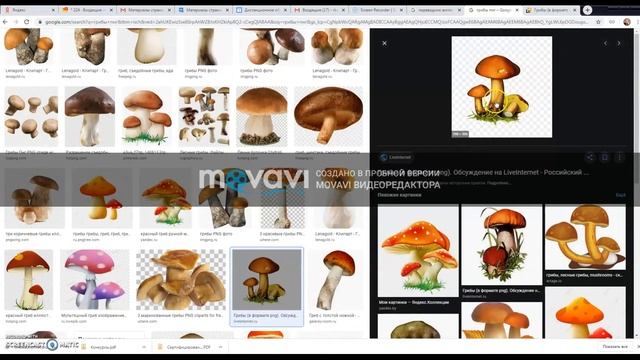640x360 pixels.
Task: Expand options arrow for Сертифицирован PDF download
Action: pyautogui.click(x=220, y=347)
